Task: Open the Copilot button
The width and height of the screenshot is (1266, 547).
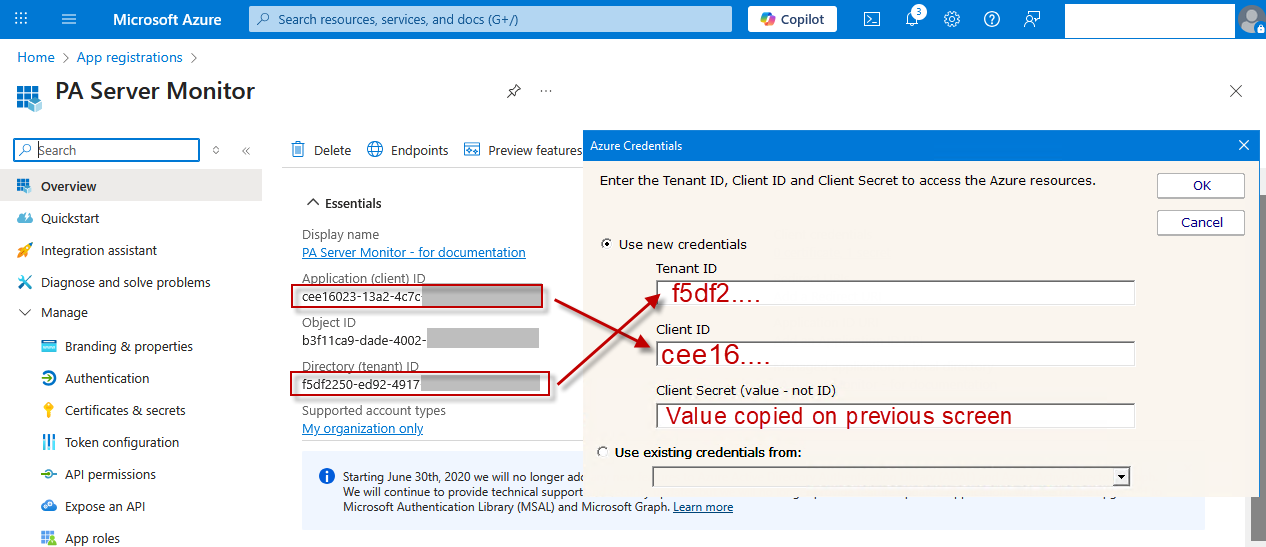Action: [792, 19]
